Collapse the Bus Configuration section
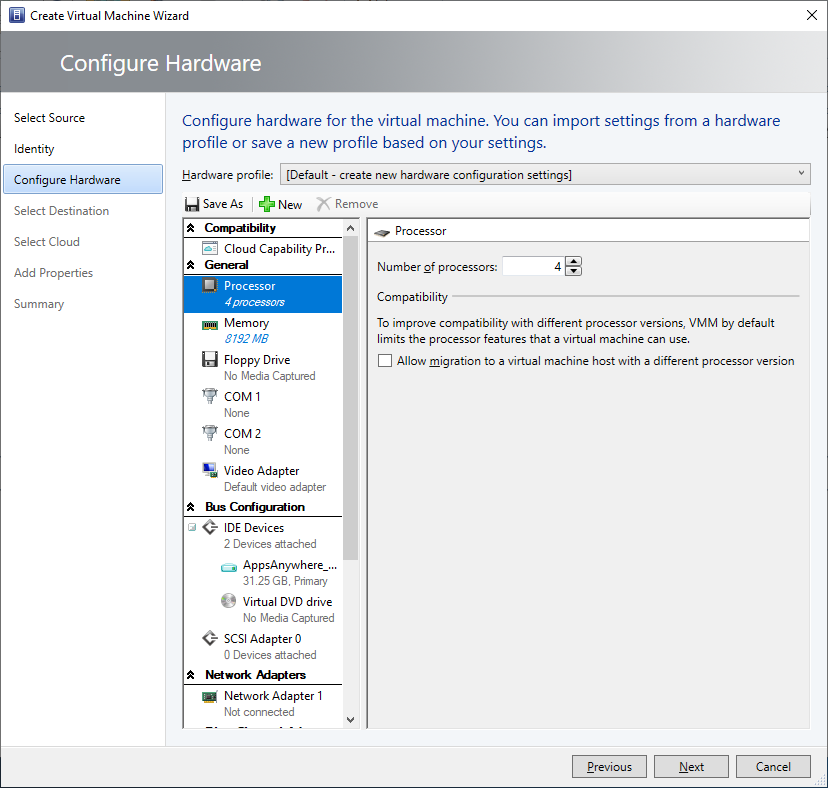The image size is (828, 788). [192, 507]
